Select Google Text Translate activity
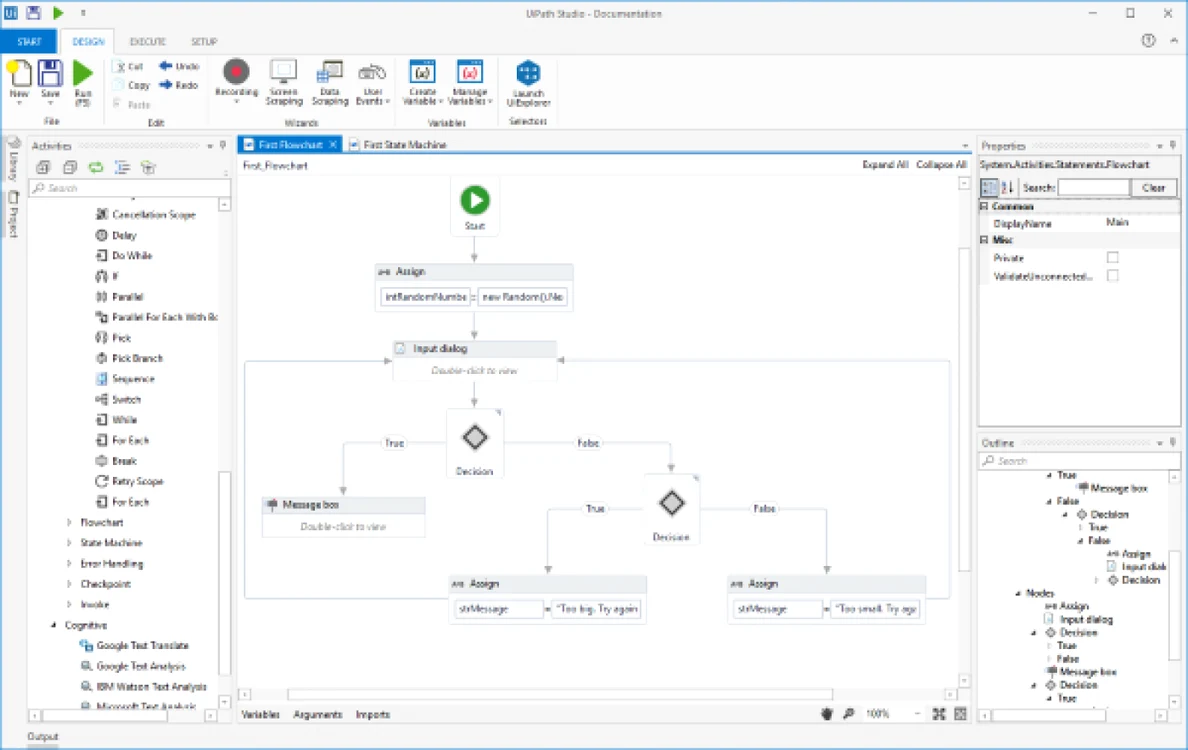 [x=134, y=645]
